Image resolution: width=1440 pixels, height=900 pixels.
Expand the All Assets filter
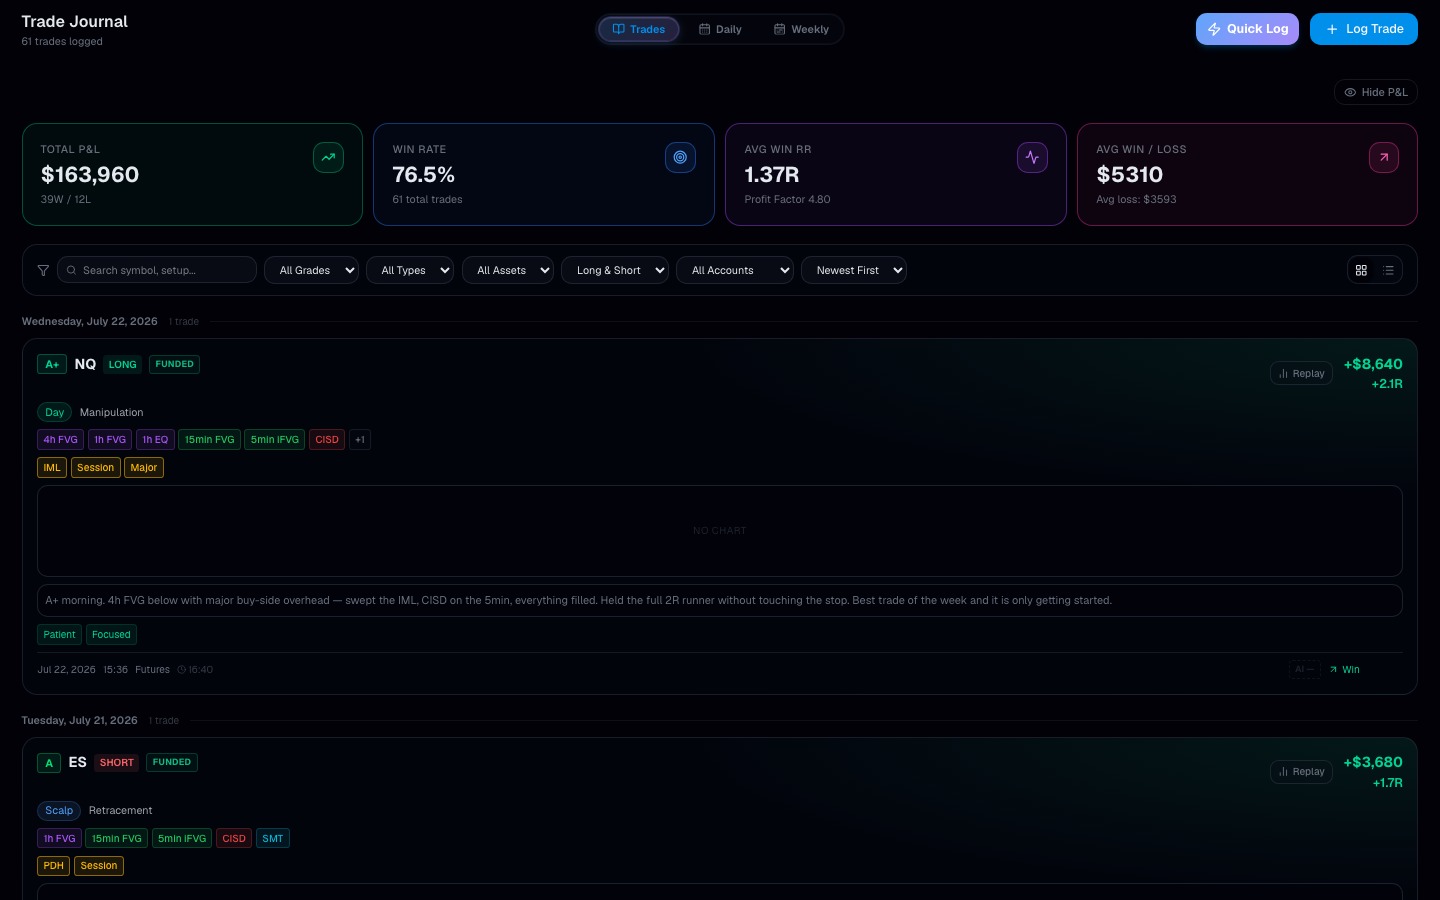tap(508, 270)
